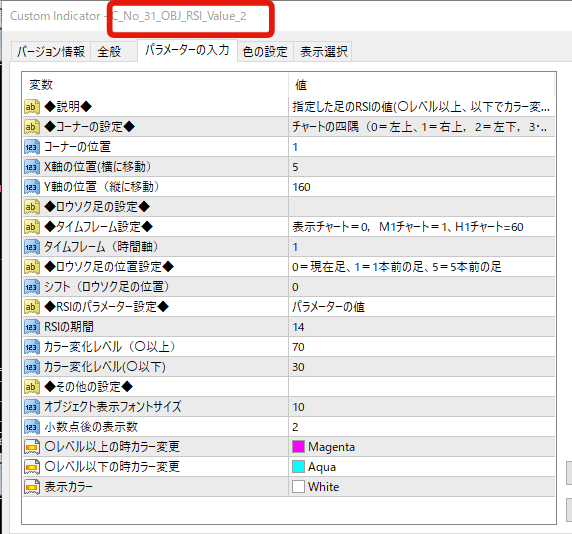This screenshot has height=534, width=572.
Task: Click the Aqua color swatch
Action: (x=298, y=467)
